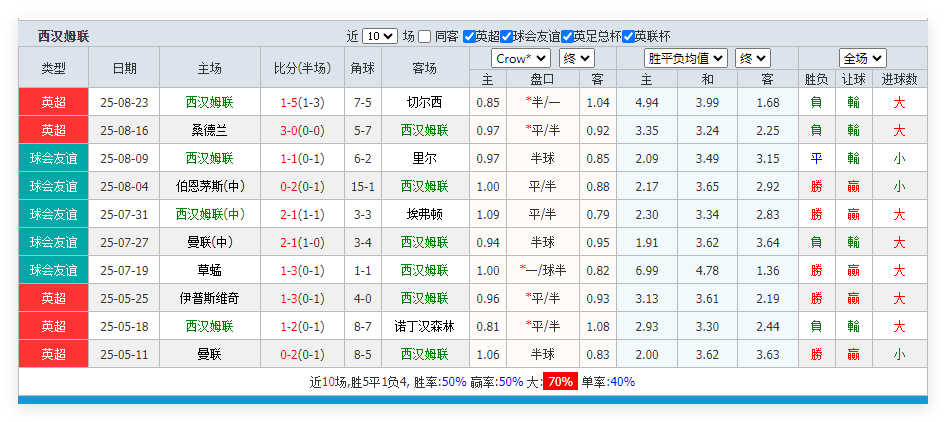This screenshot has width=946, height=422.
Task: Expand the Crow* bookmaker dropdown
Action: point(521,59)
